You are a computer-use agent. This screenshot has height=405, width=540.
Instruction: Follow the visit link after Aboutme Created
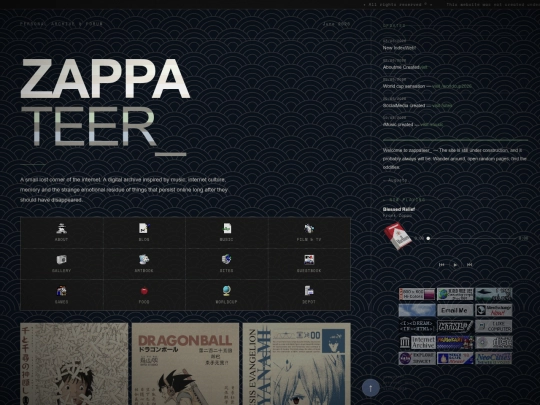pos(424,67)
